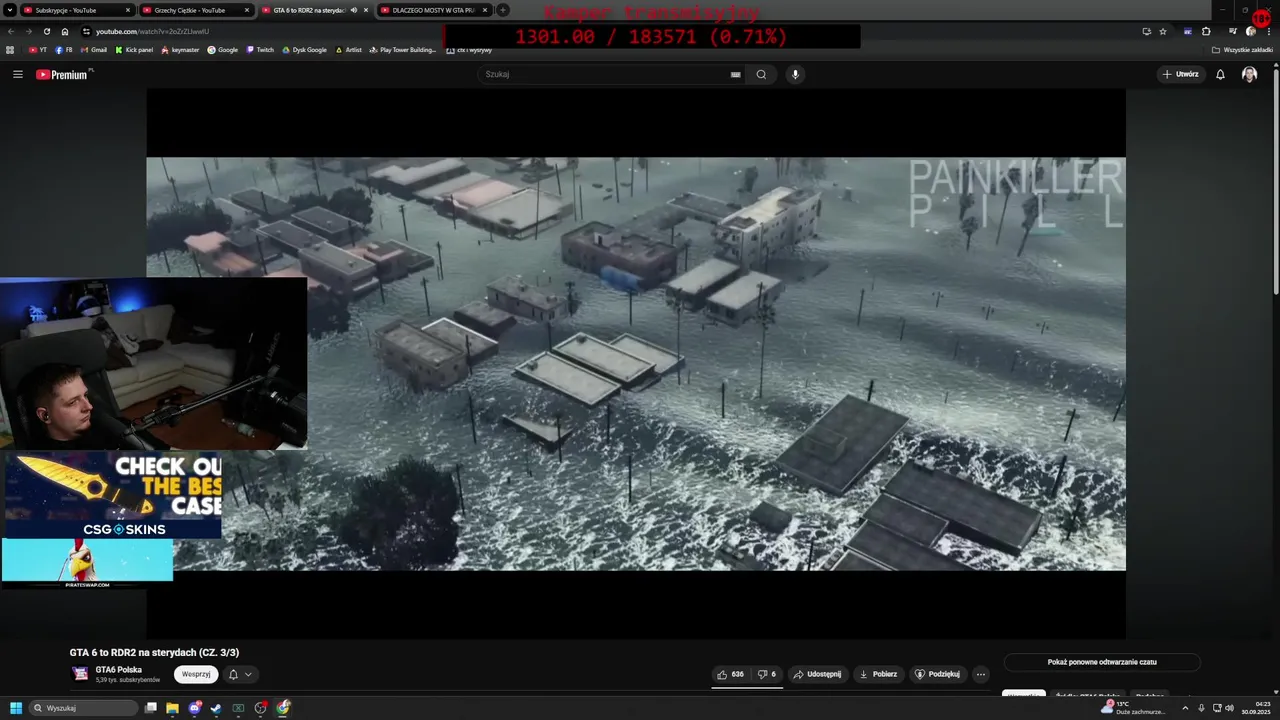Click Udostępnij share button
The height and width of the screenshot is (720, 1280).
coord(817,674)
